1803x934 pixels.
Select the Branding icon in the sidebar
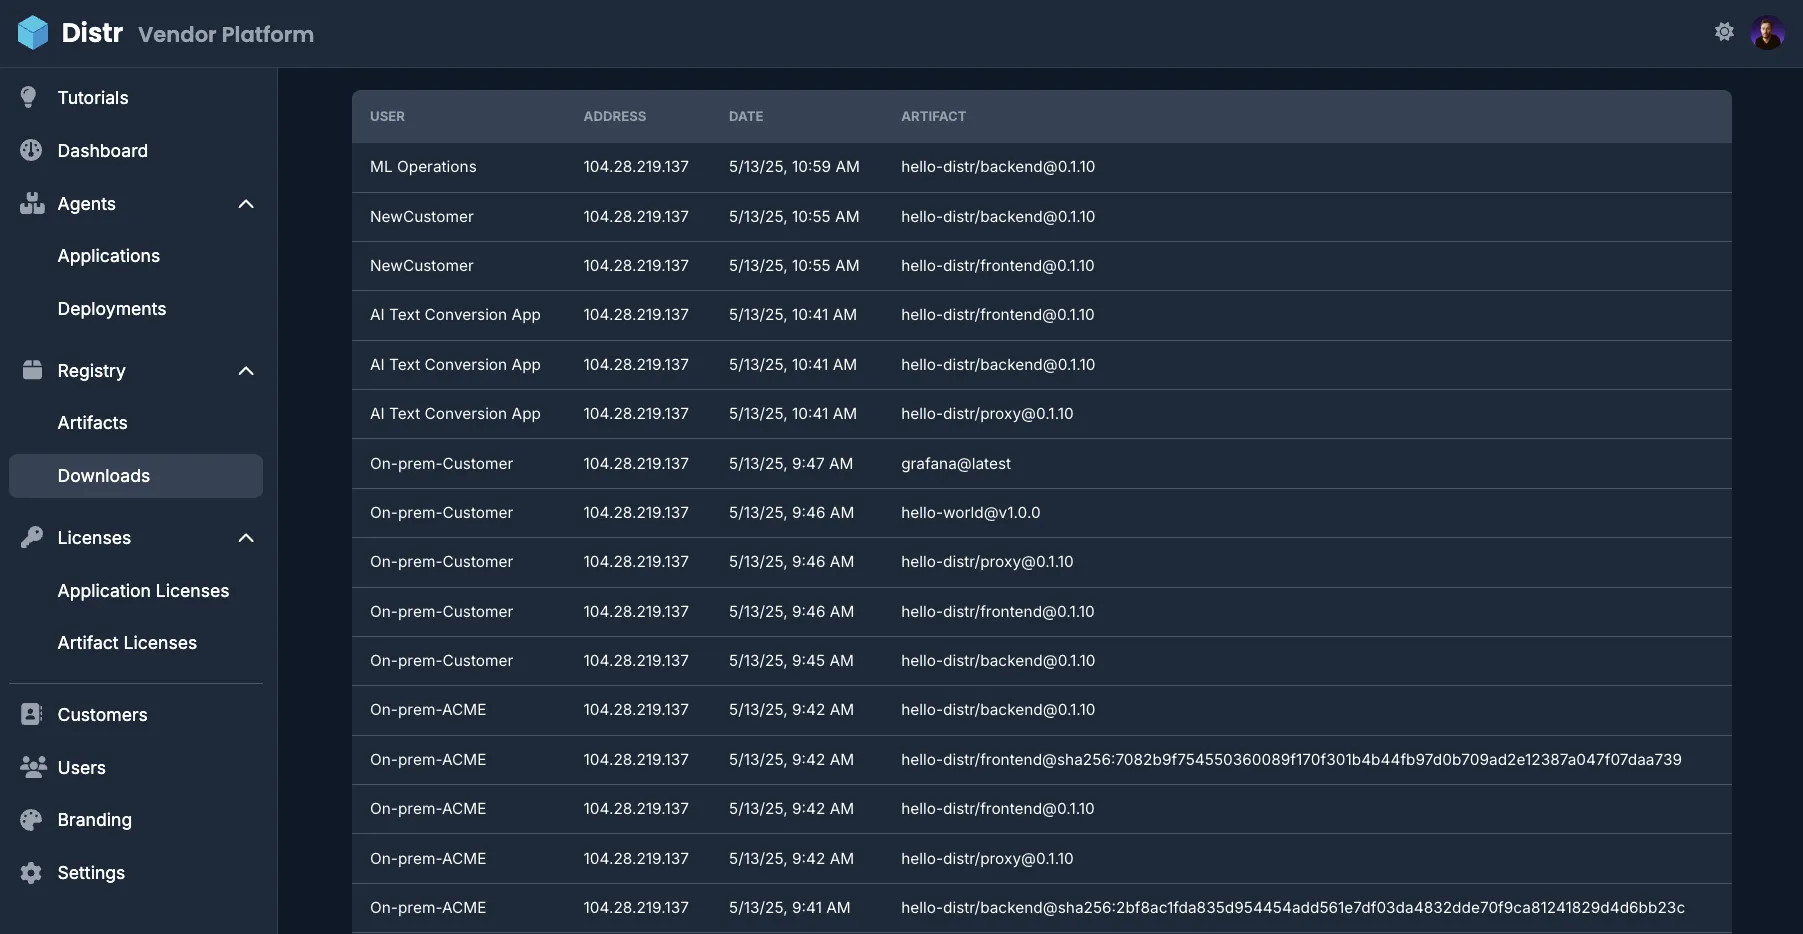click(x=31, y=819)
